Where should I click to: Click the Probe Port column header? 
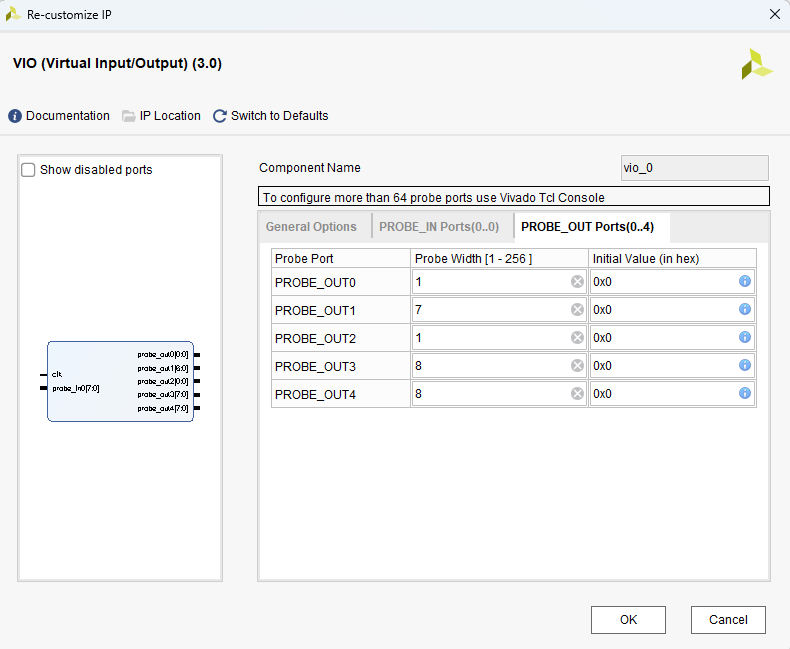341,258
